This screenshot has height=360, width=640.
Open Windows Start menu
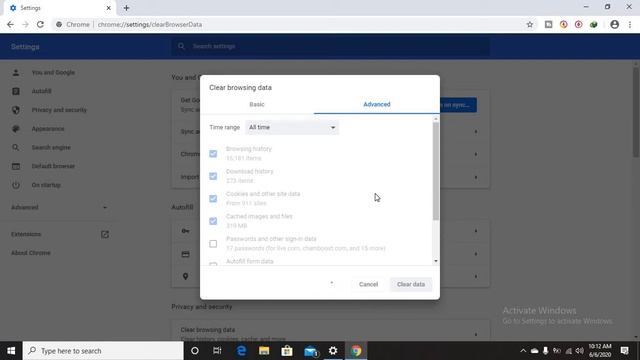[x=11, y=351]
